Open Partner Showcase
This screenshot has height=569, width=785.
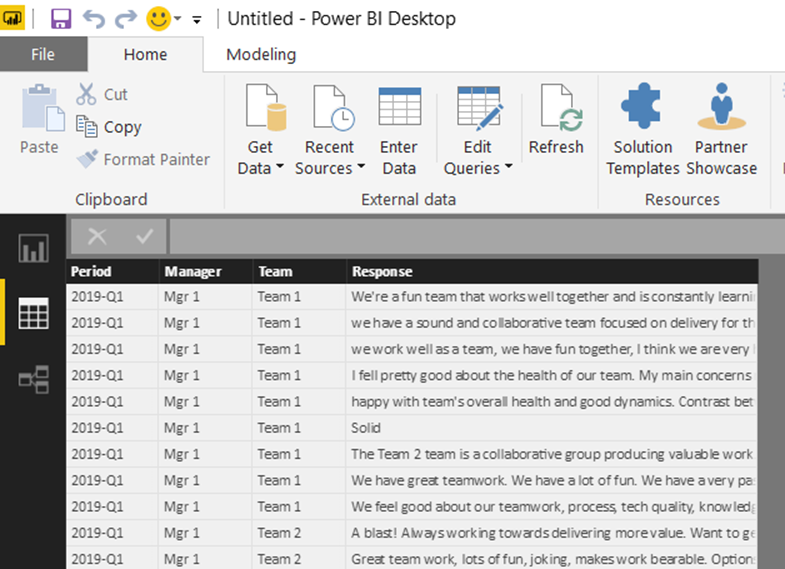tap(721, 130)
